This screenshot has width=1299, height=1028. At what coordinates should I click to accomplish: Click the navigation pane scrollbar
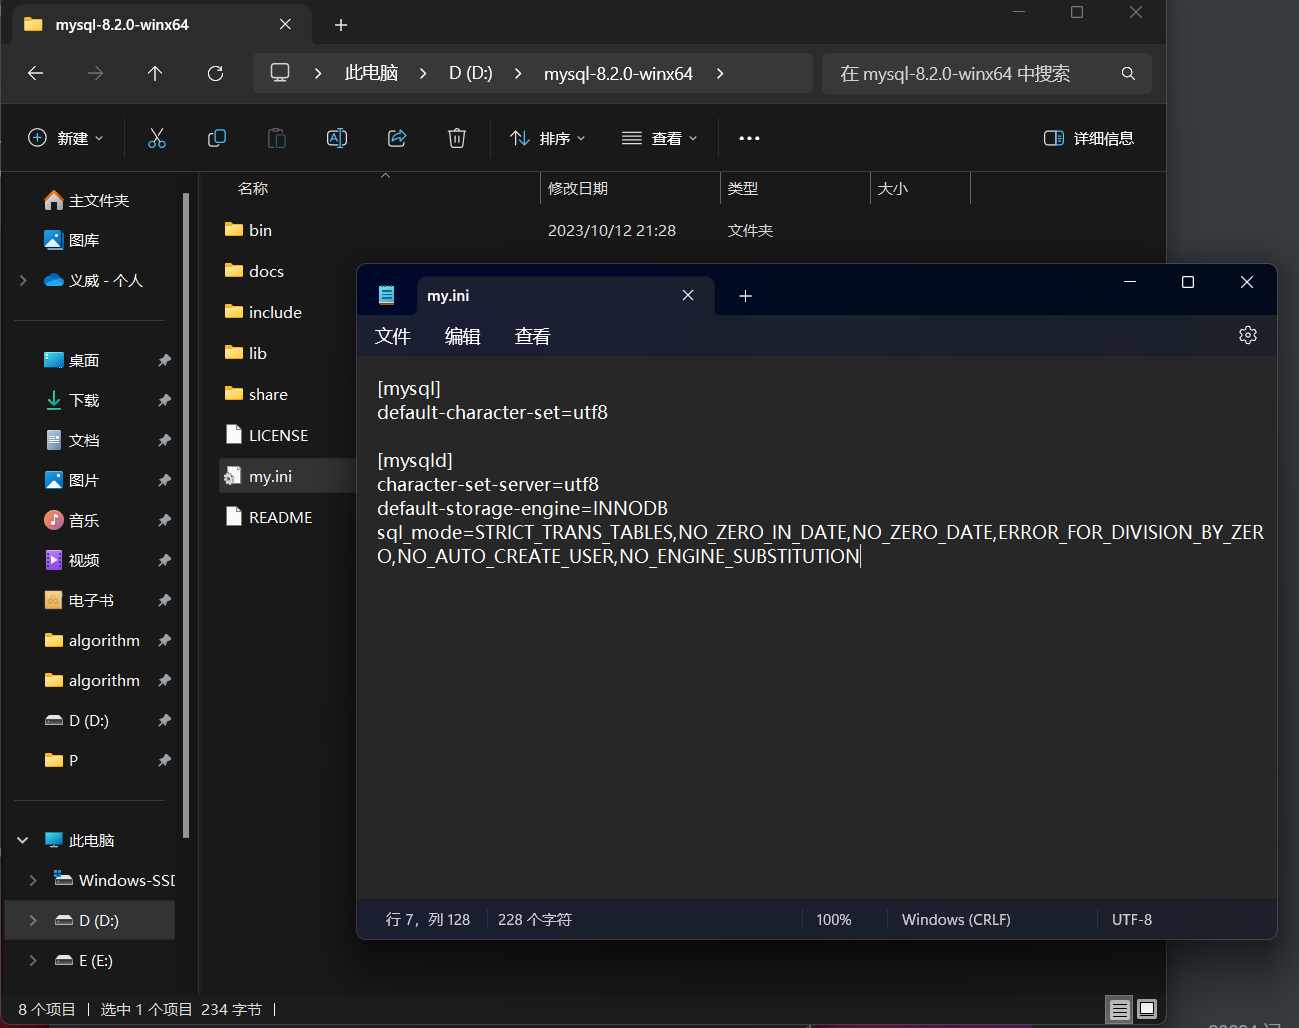click(186, 515)
